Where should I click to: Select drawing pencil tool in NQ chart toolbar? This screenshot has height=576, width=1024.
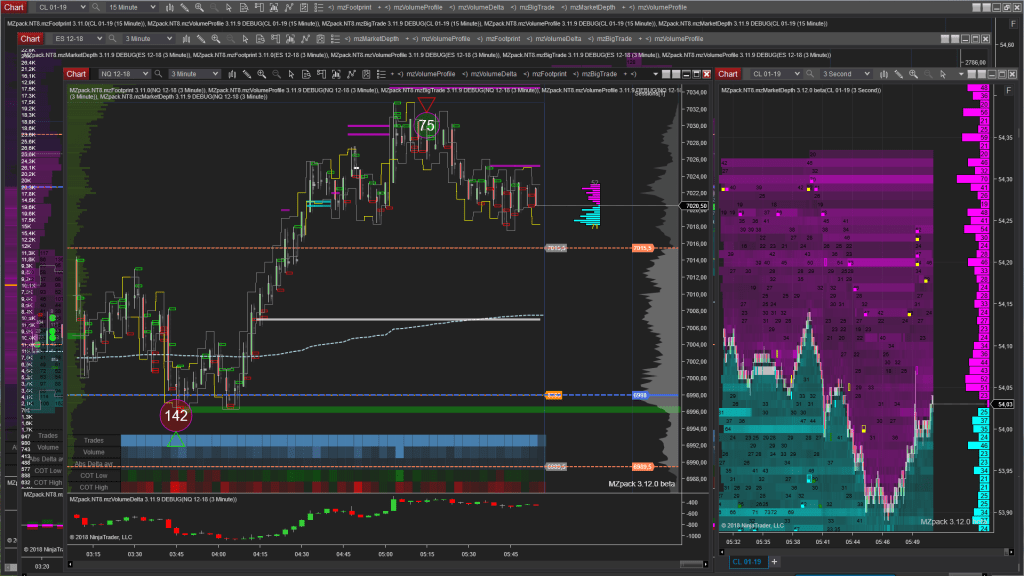(x=247, y=74)
